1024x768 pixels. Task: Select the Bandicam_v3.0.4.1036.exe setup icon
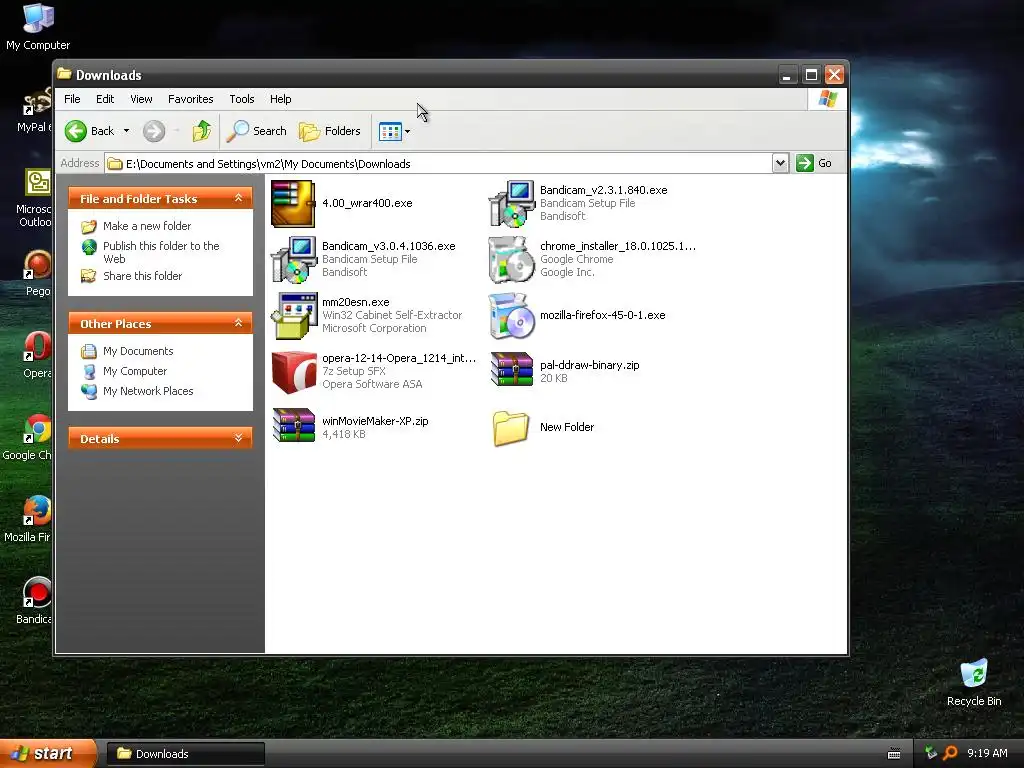coord(294,260)
